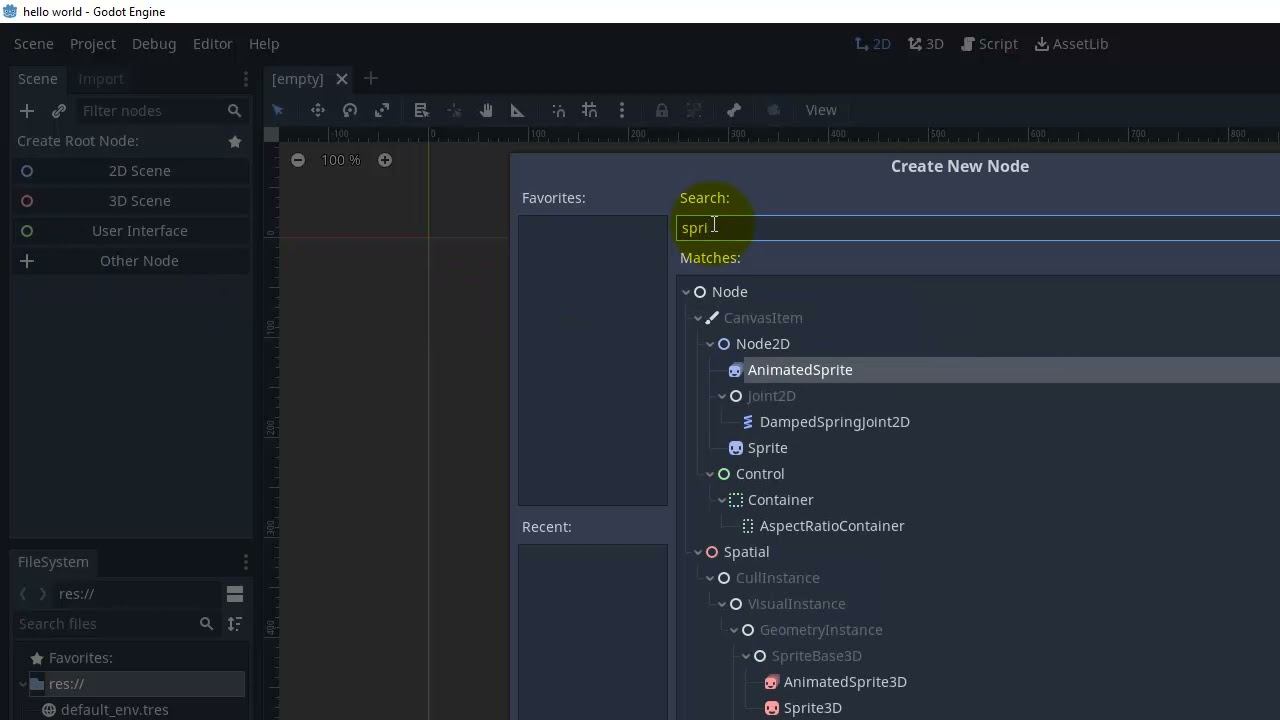Open the skeleton bone options icon

pos(733,110)
